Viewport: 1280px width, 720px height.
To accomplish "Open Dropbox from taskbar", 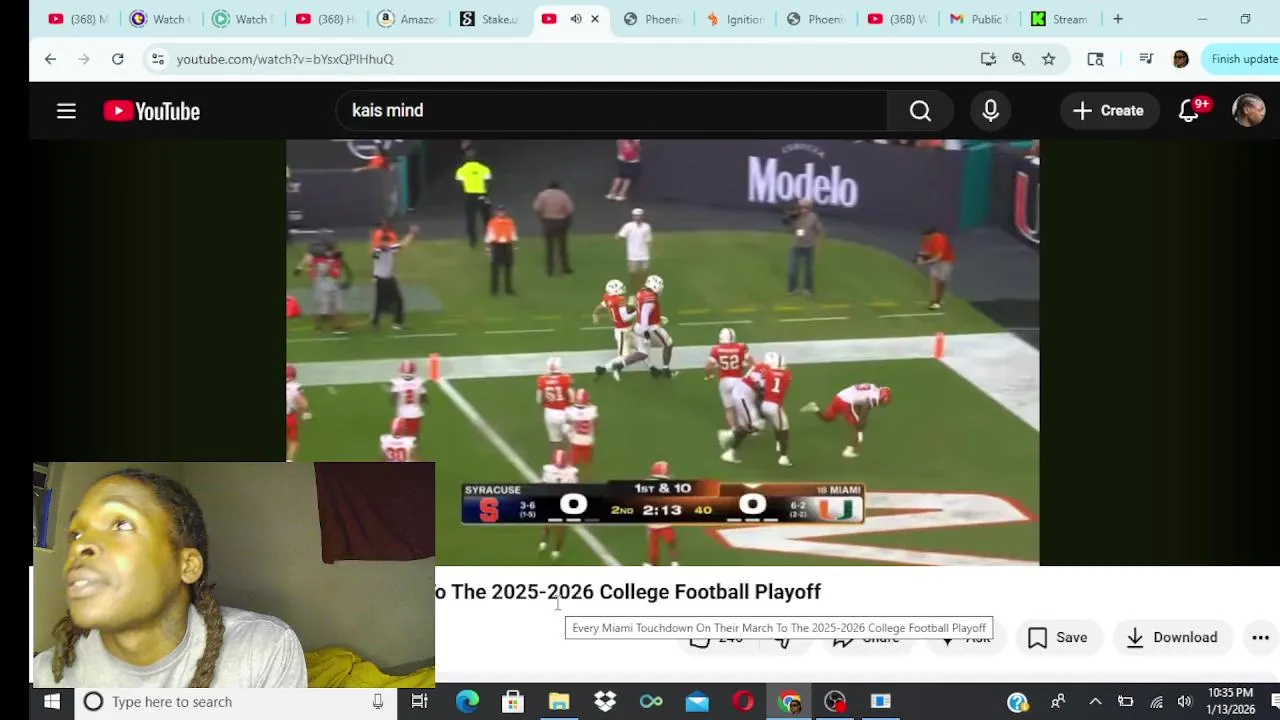I will 605,702.
